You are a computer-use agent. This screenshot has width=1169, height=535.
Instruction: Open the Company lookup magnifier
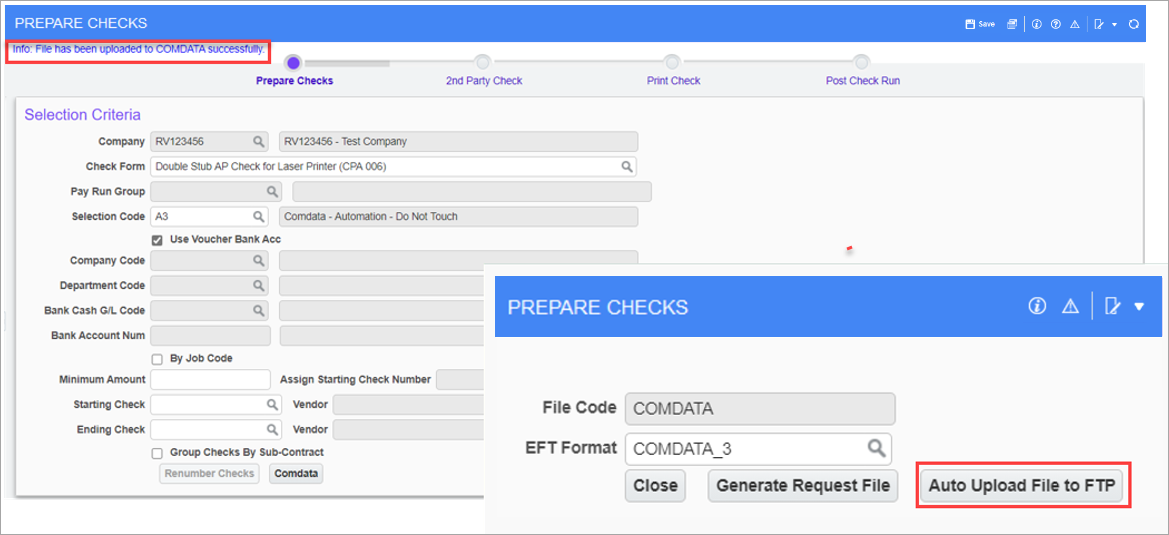click(258, 141)
